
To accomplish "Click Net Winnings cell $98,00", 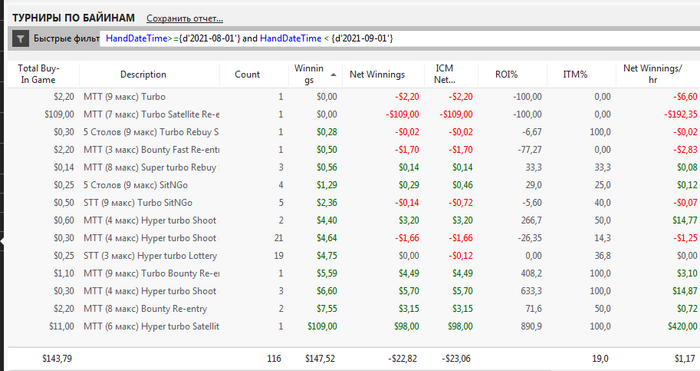I will (x=407, y=326).
